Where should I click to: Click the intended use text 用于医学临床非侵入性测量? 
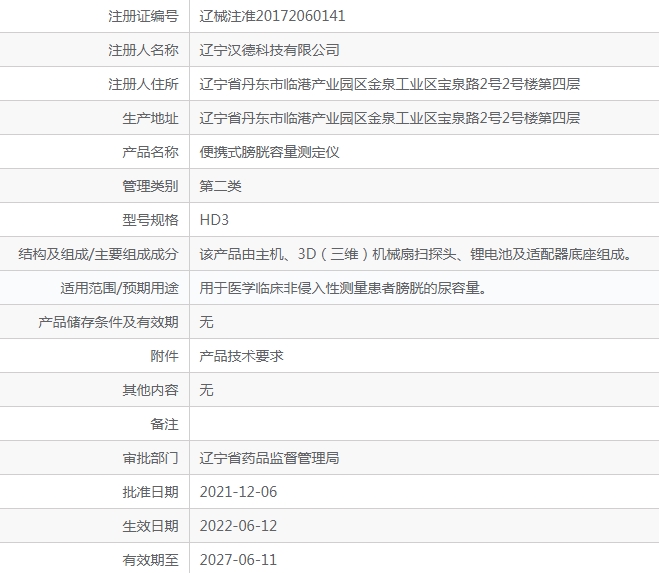point(343,288)
